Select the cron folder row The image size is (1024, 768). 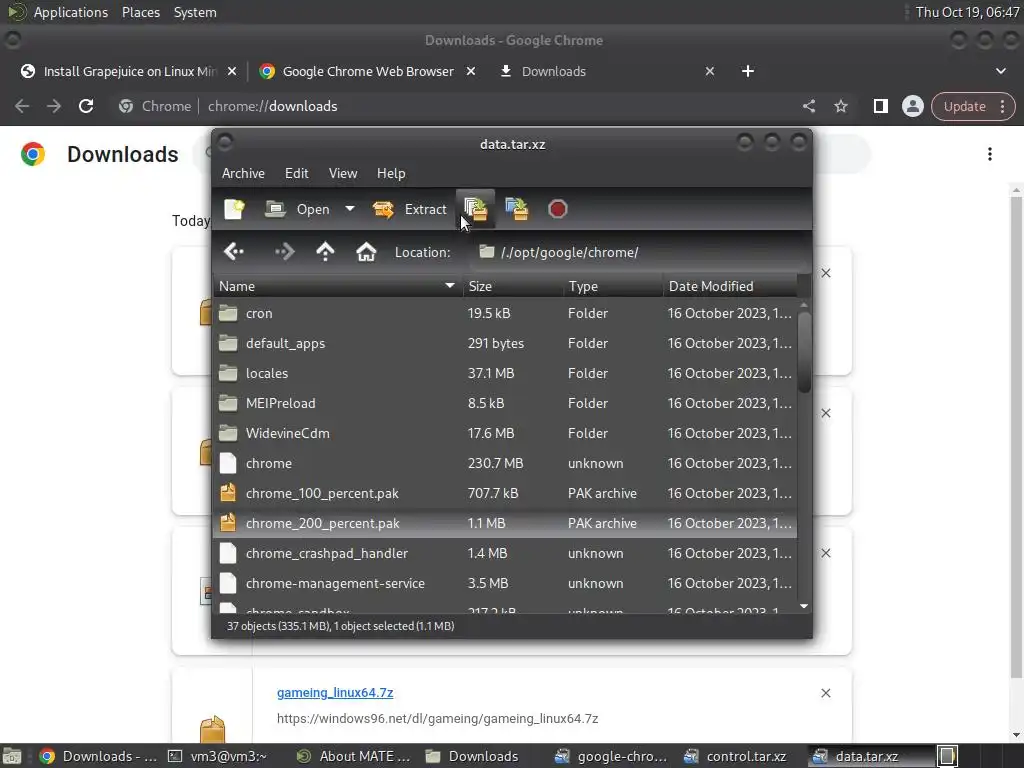coord(505,313)
